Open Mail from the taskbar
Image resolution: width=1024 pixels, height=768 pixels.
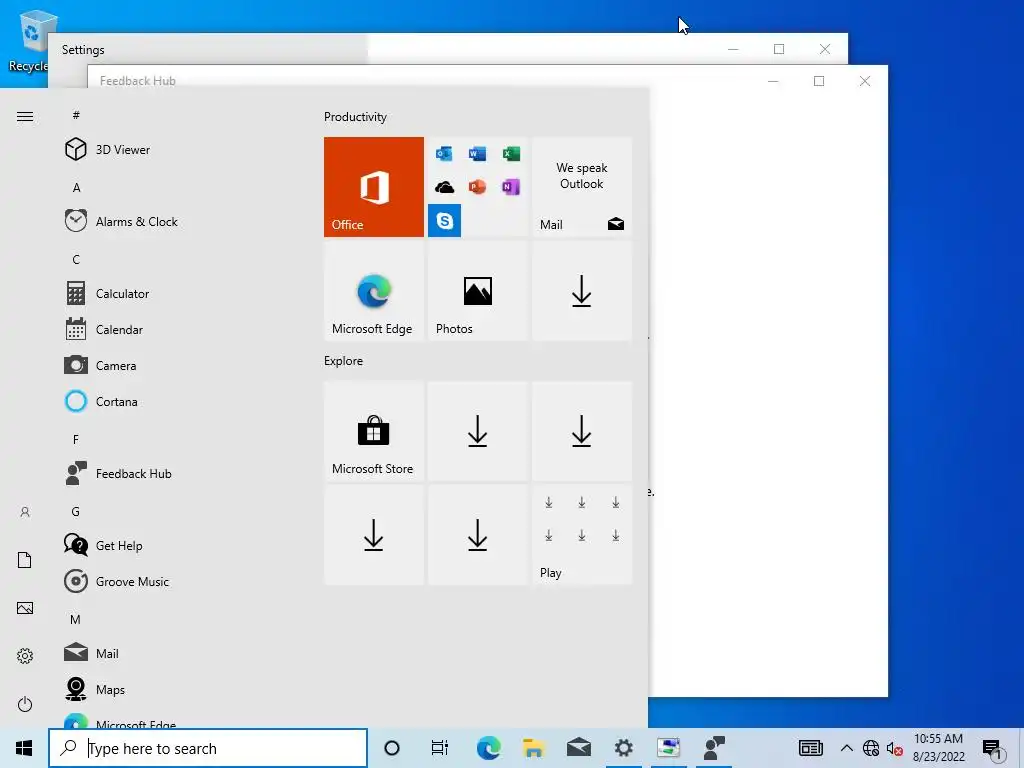(x=579, y=748)
